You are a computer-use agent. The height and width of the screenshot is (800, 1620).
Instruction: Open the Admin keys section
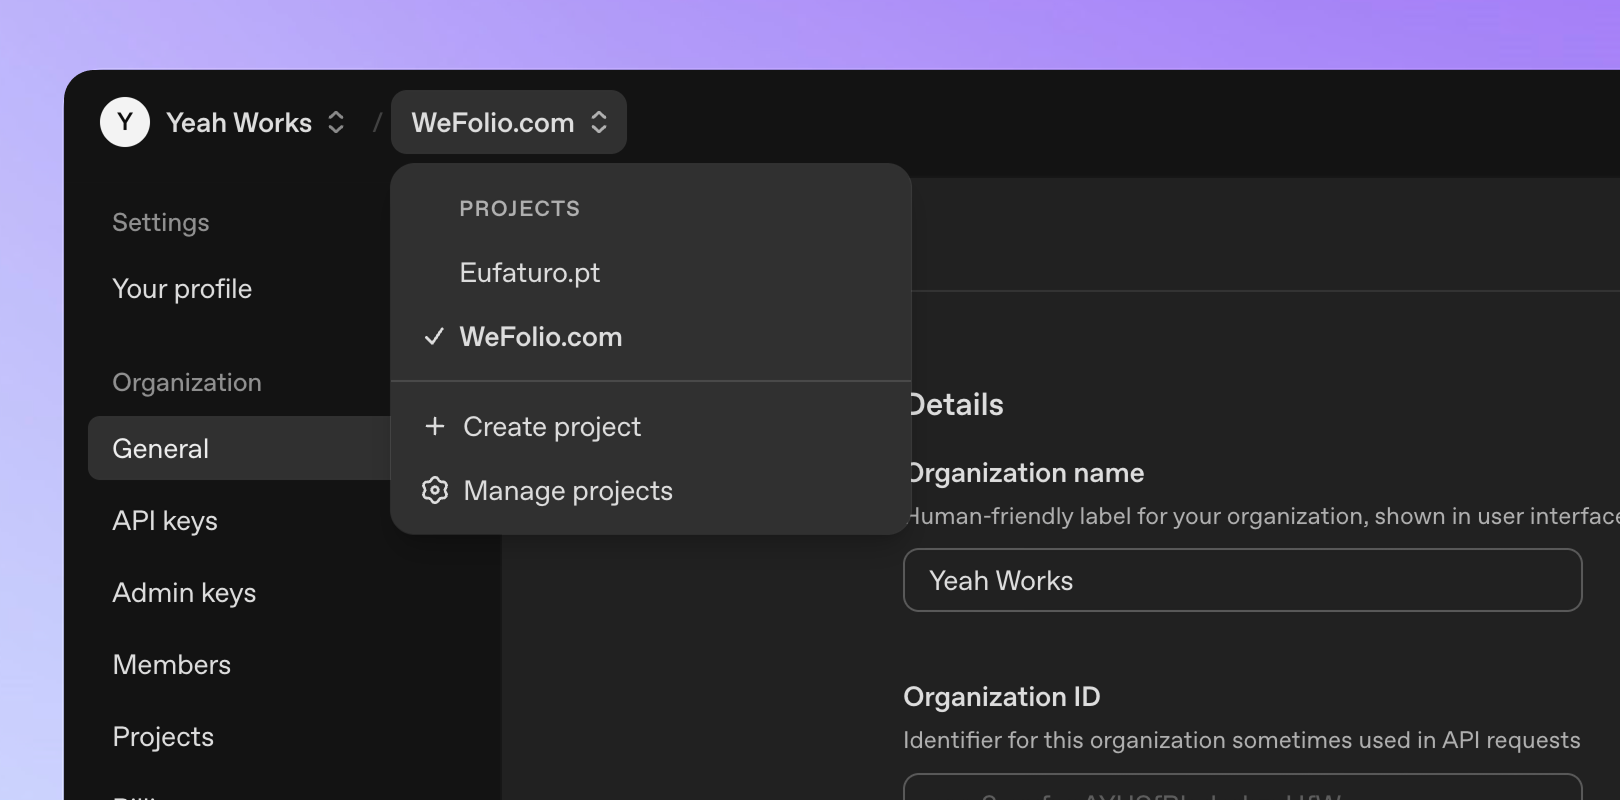(x=184, y=593)
